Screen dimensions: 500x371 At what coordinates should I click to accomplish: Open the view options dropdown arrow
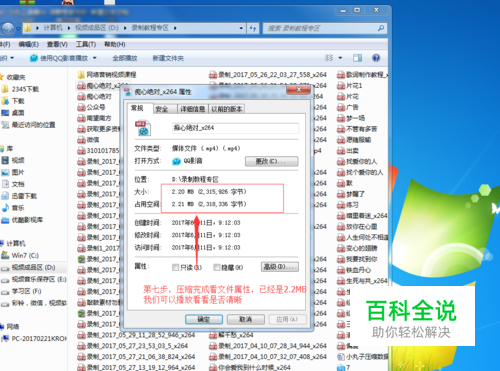click(x=340, y=58)
